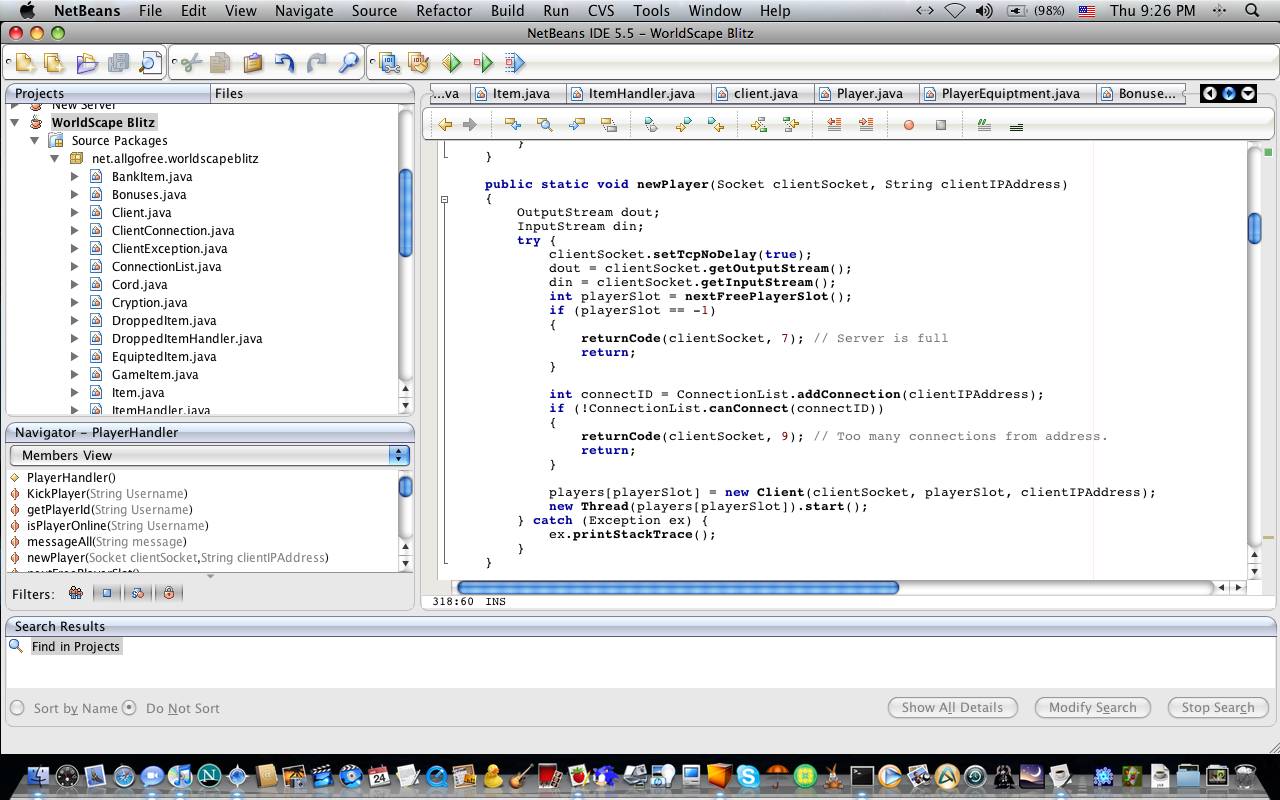Run Main Project with green arrow icon
1280x800 pixels.
[x=451, y=63]
